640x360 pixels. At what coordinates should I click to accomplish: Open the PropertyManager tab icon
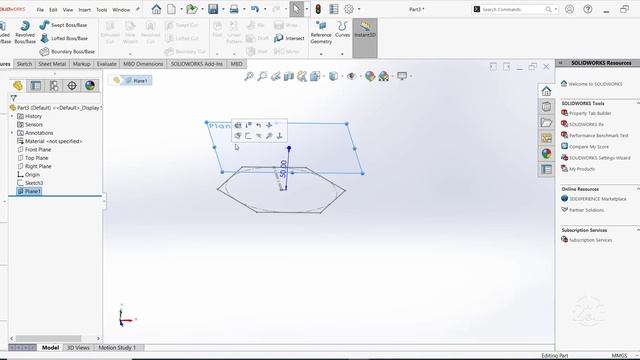(x=36, y=85)
